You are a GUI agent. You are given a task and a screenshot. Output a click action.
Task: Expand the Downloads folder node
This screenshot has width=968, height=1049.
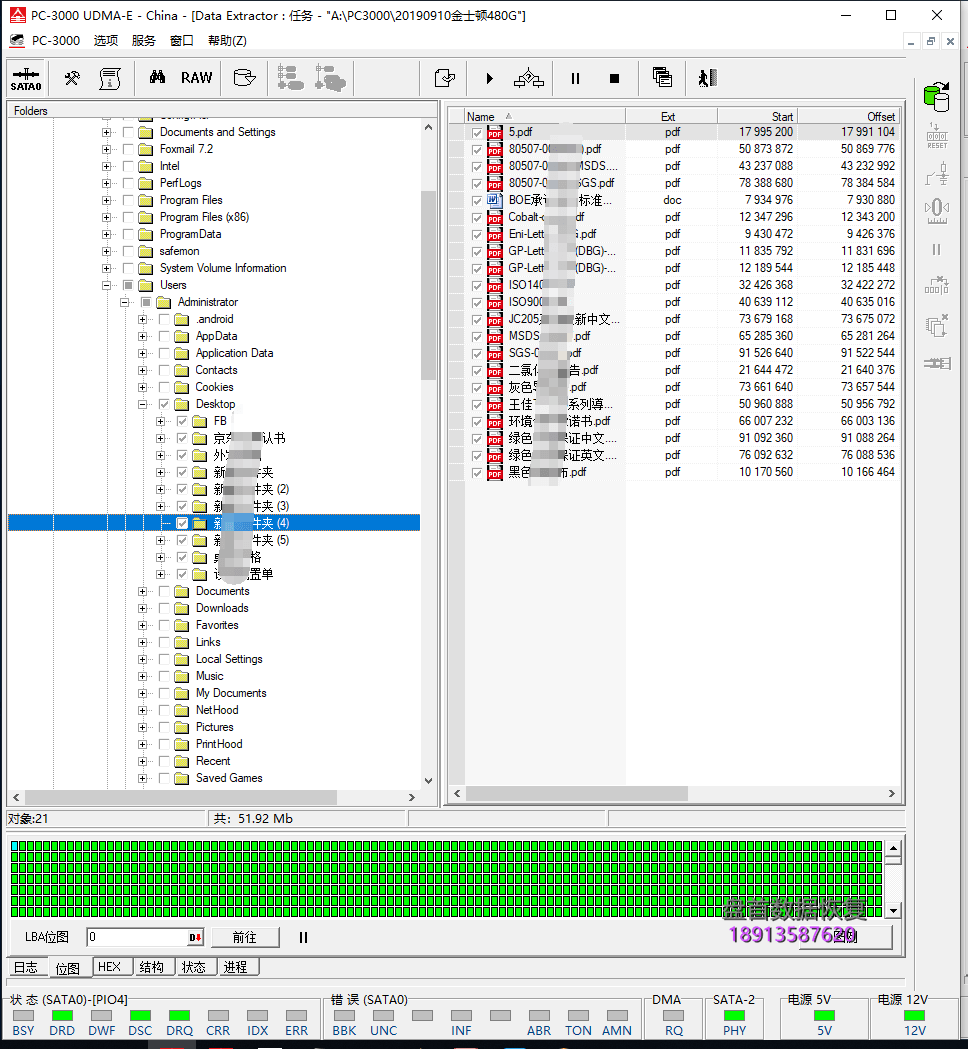pos(142,608)
